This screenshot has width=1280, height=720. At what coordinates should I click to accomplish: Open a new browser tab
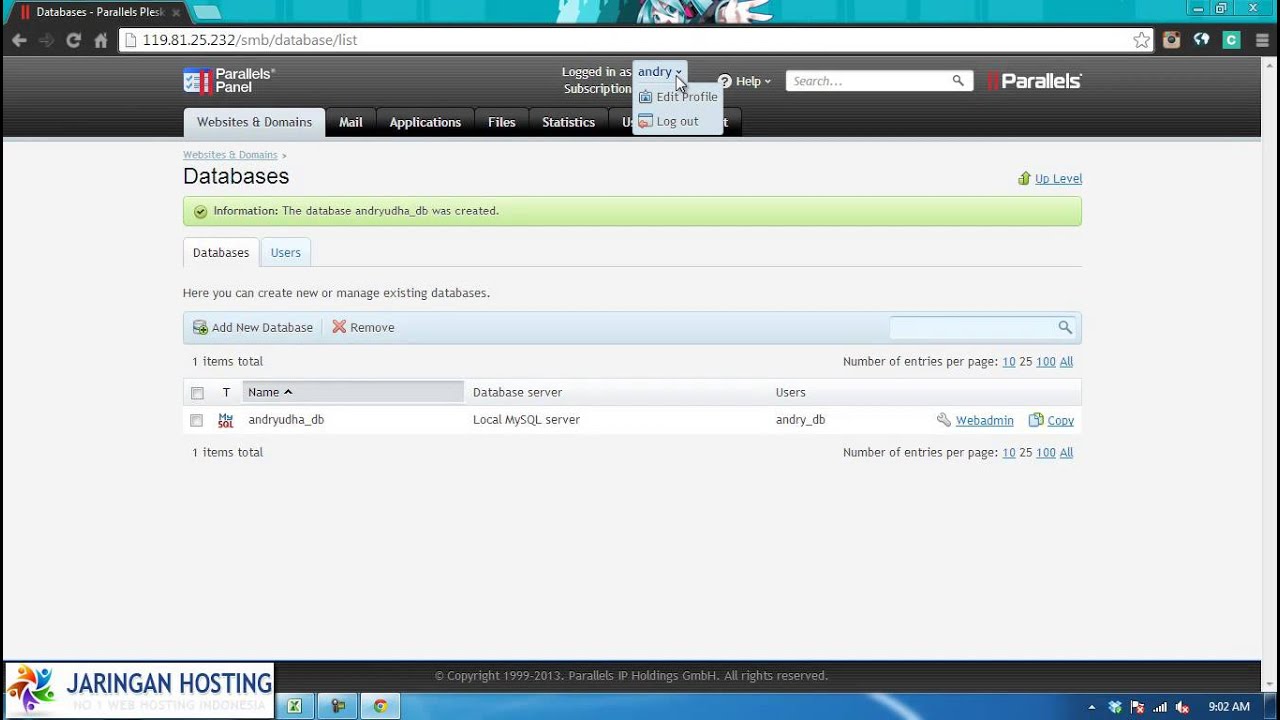coord(207,12)
